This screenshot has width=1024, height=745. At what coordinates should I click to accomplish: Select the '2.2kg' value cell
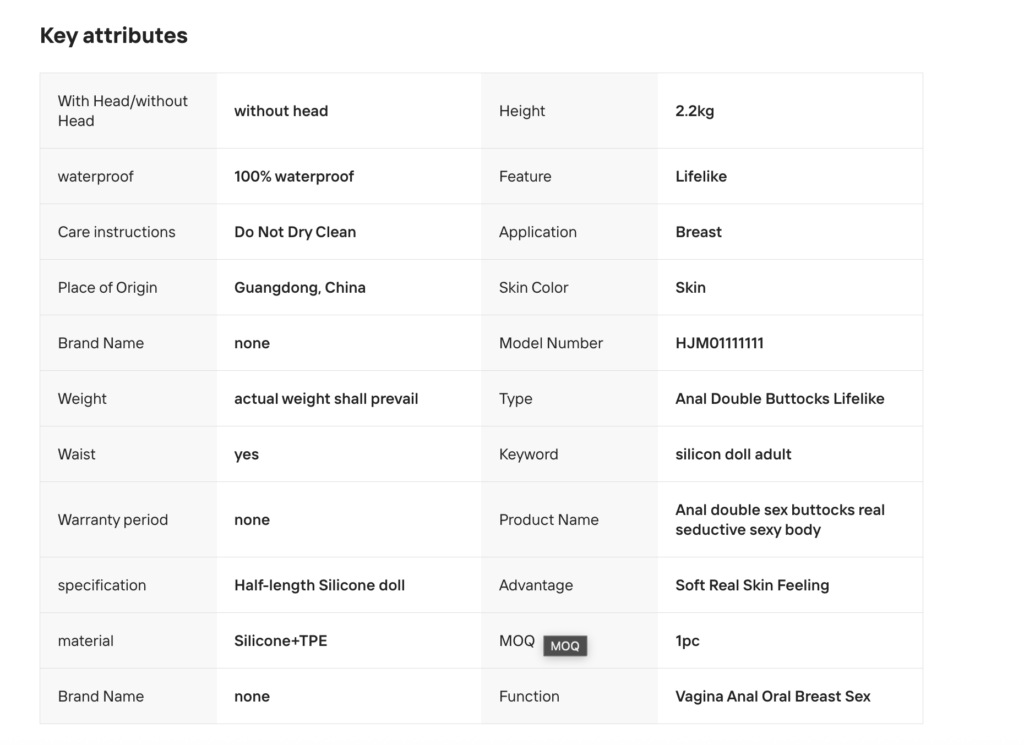694,111
